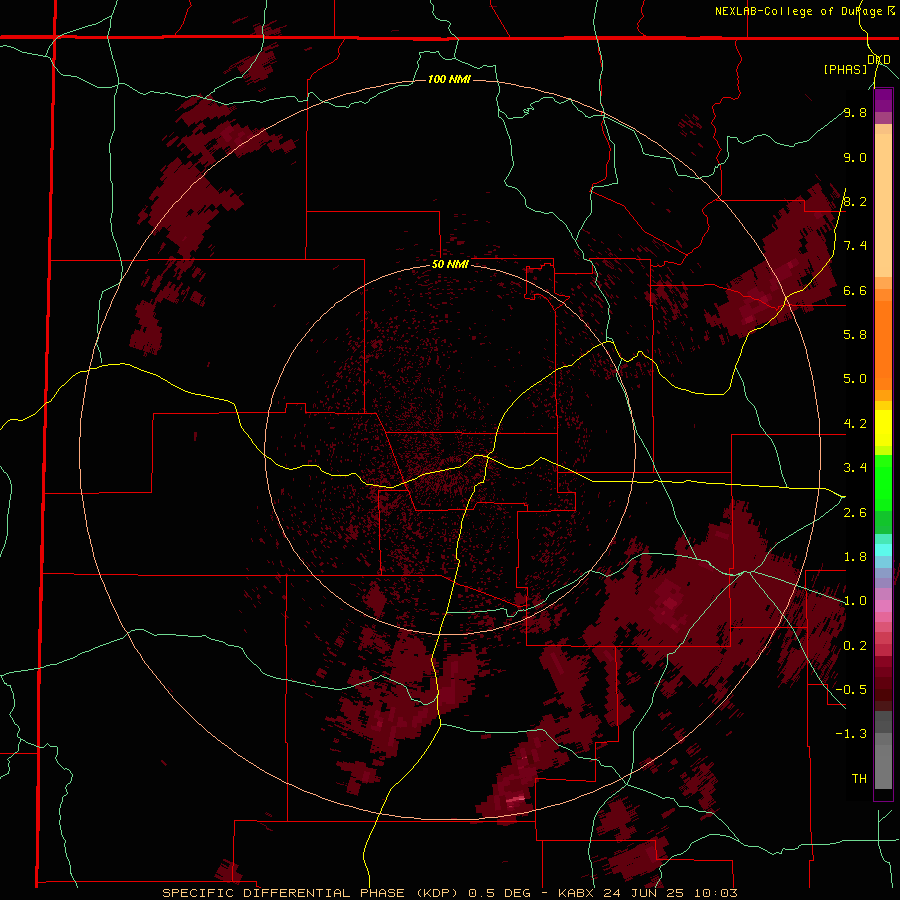Viewport: 900px width, 900px height.
Task: Click the 0.5 DEG elevation text
Action: pyautogui.click(x=499, y=893)
